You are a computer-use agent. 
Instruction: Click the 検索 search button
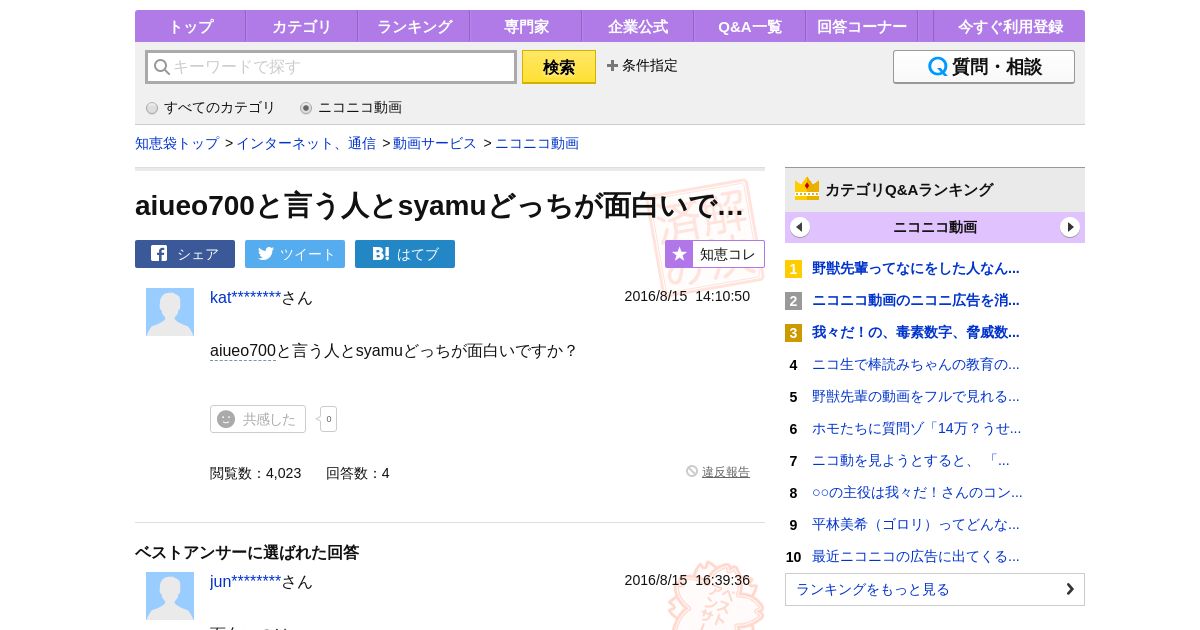pos(559,67)
